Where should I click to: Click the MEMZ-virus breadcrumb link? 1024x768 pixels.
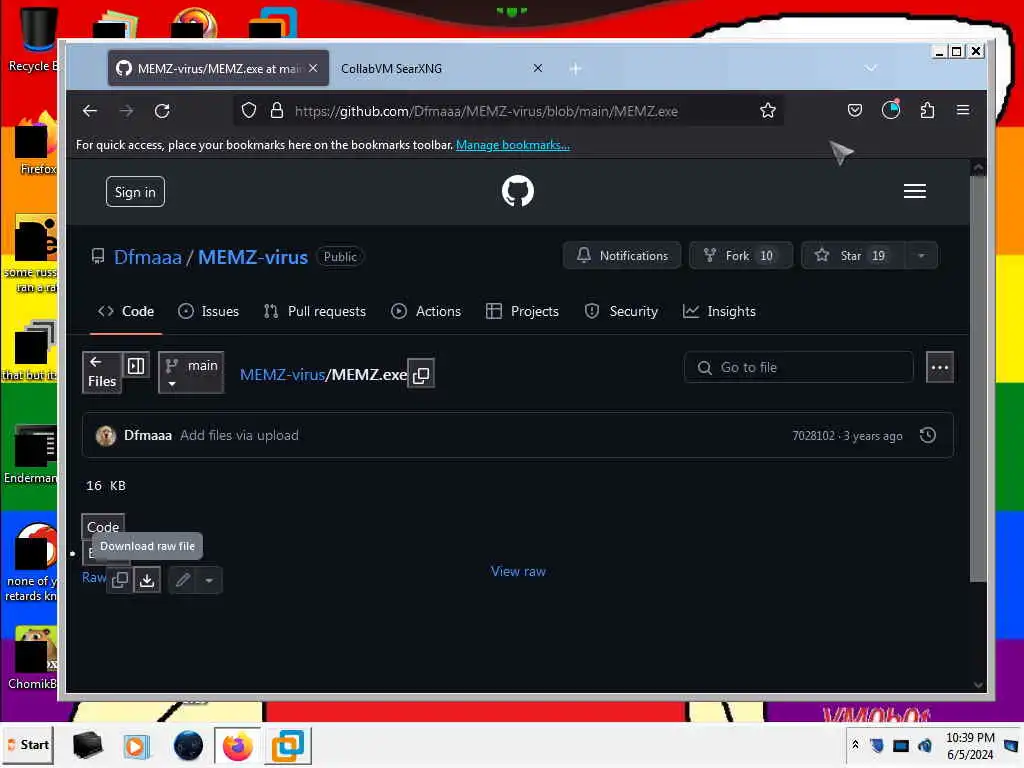click(282, 375)
